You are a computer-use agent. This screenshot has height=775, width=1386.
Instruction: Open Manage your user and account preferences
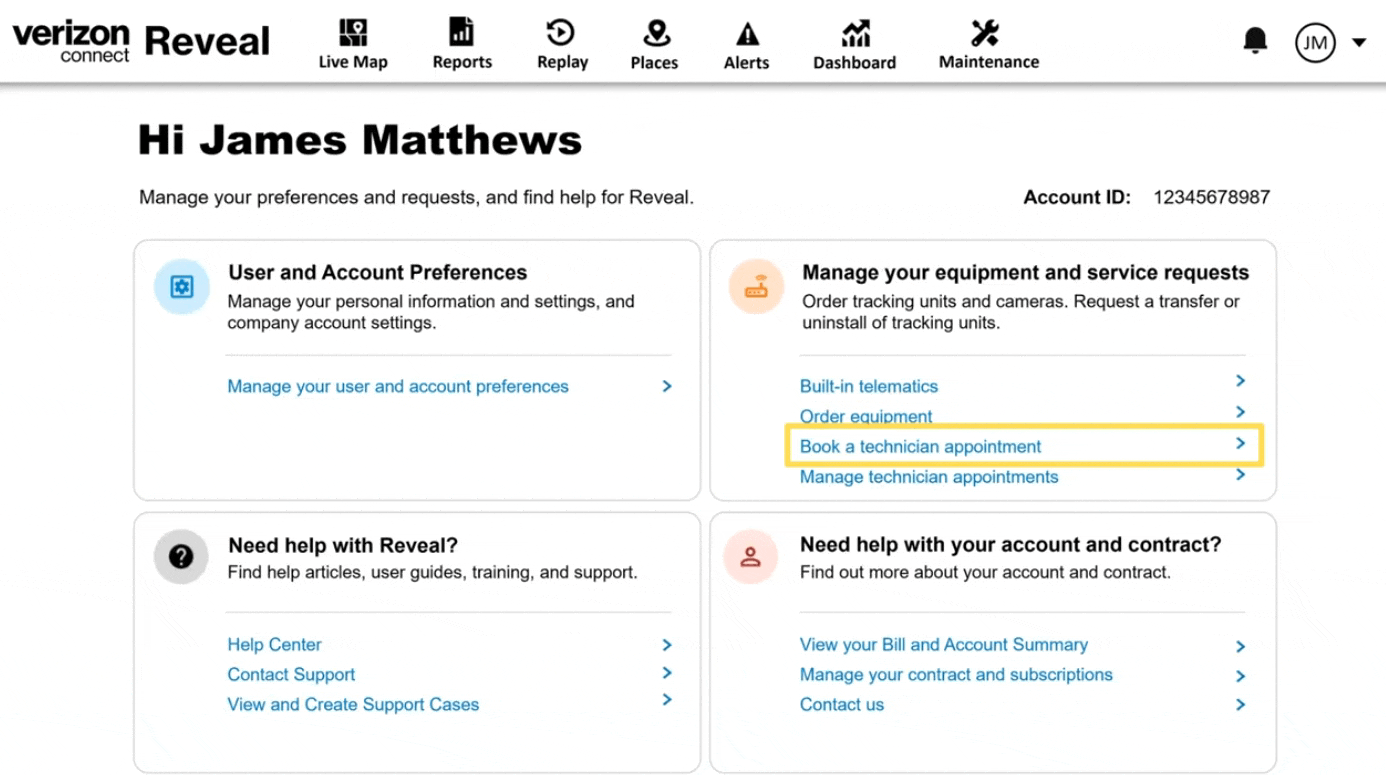398,386
